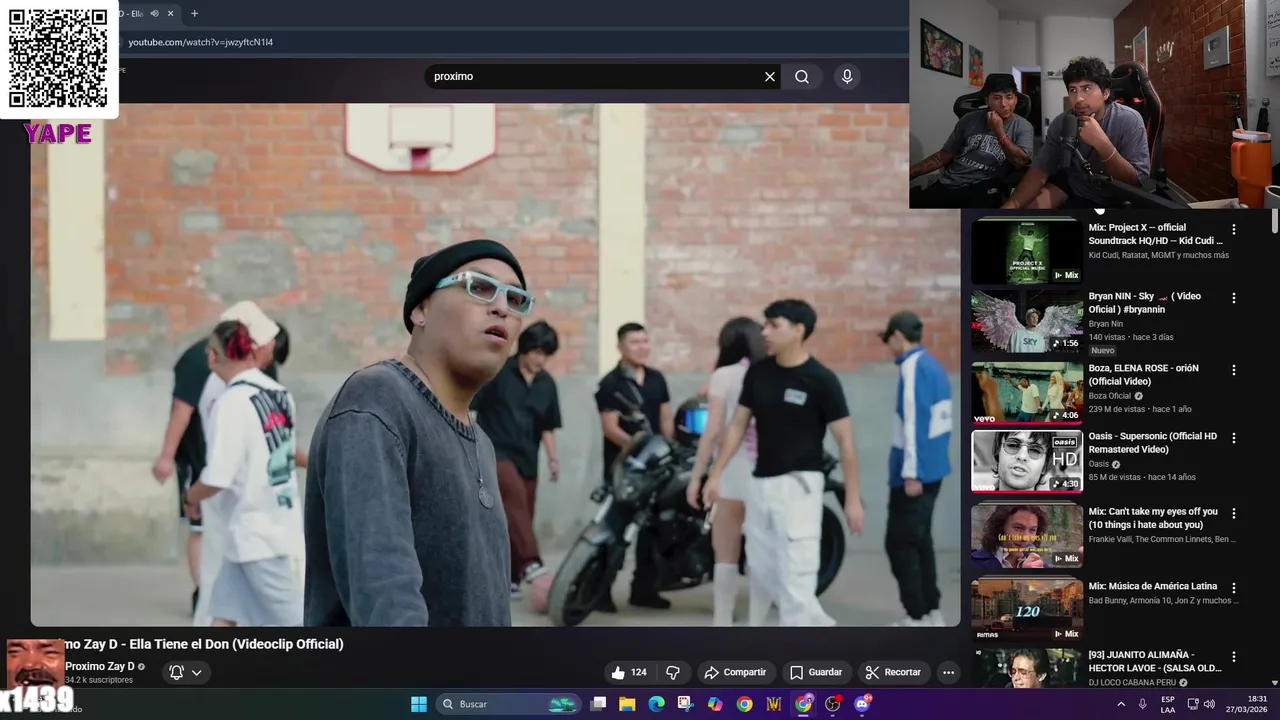Like the video with 124 likes
The height and width of the screenshot is (720, 1280).
629,672
